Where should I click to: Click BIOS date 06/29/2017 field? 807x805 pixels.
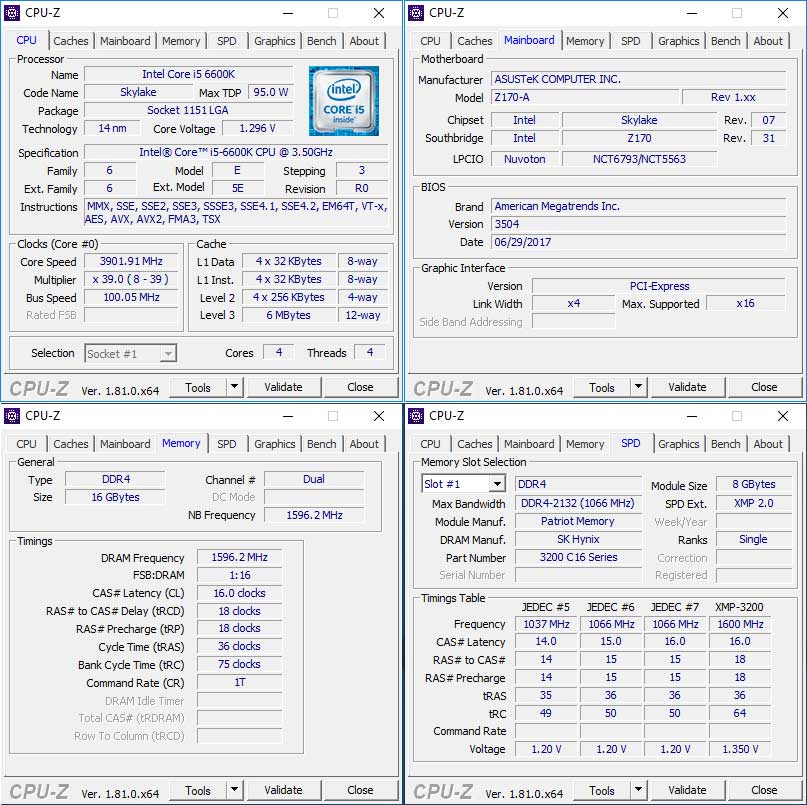click(639, 242)
